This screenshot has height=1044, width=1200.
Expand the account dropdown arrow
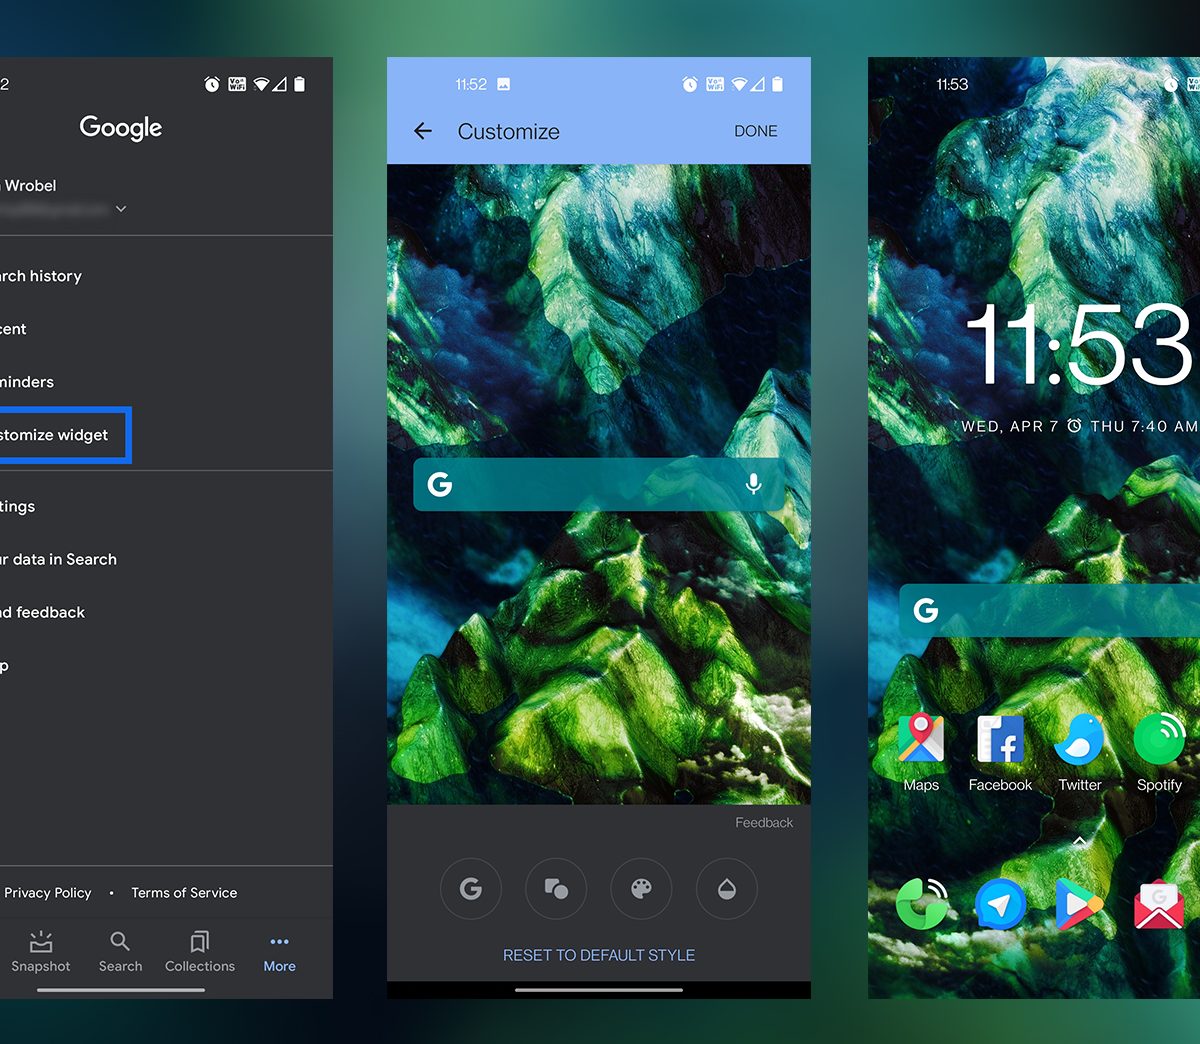tap(121, 209)
